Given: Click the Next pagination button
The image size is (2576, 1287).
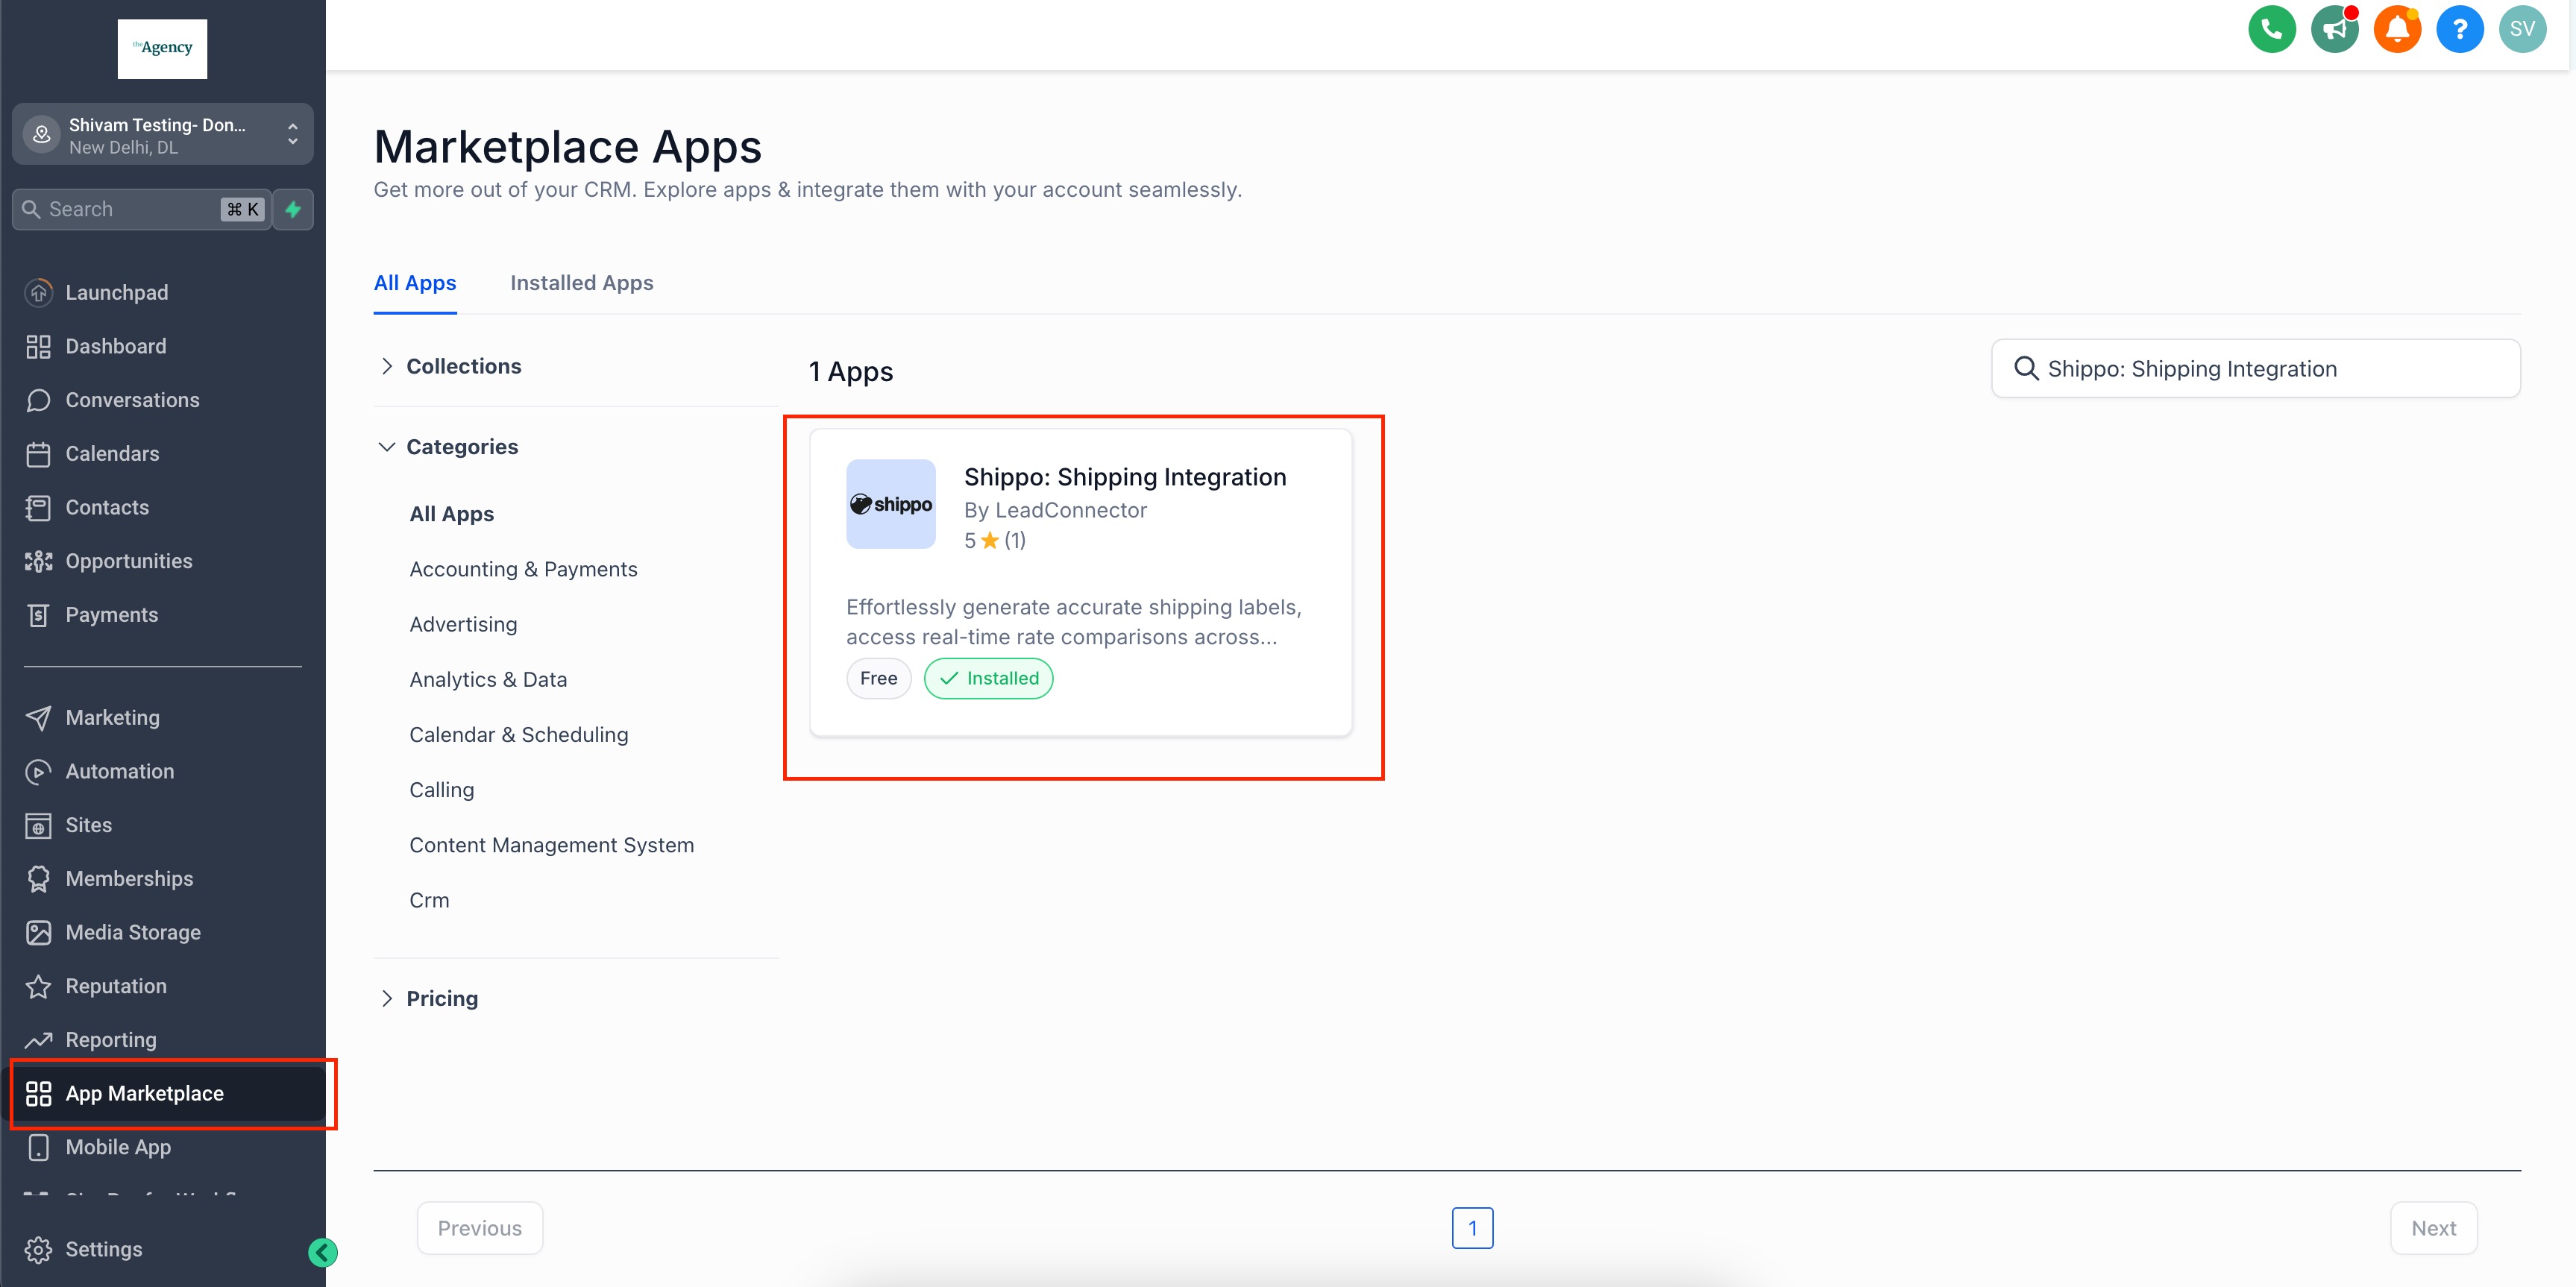Looking at the screenshot, I should (2433, 1228).
